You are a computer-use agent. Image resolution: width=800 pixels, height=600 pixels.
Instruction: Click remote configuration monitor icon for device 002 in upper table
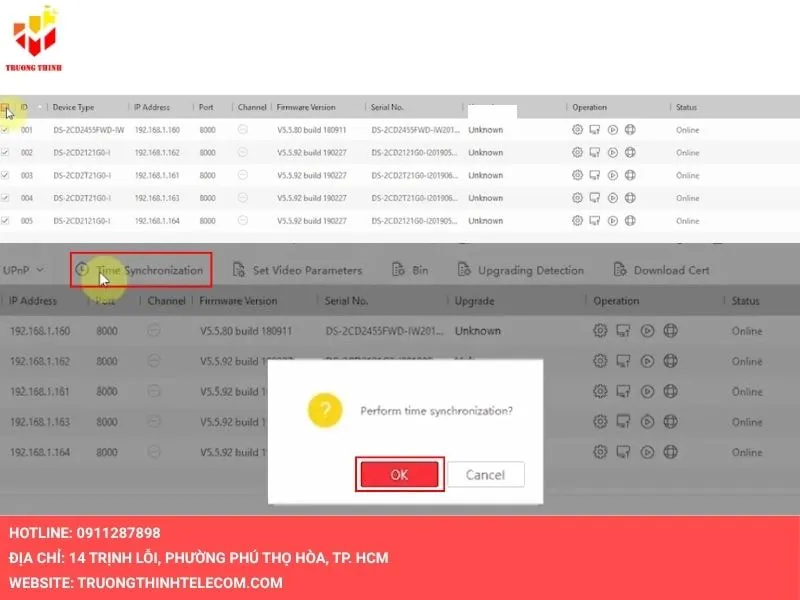594,153
